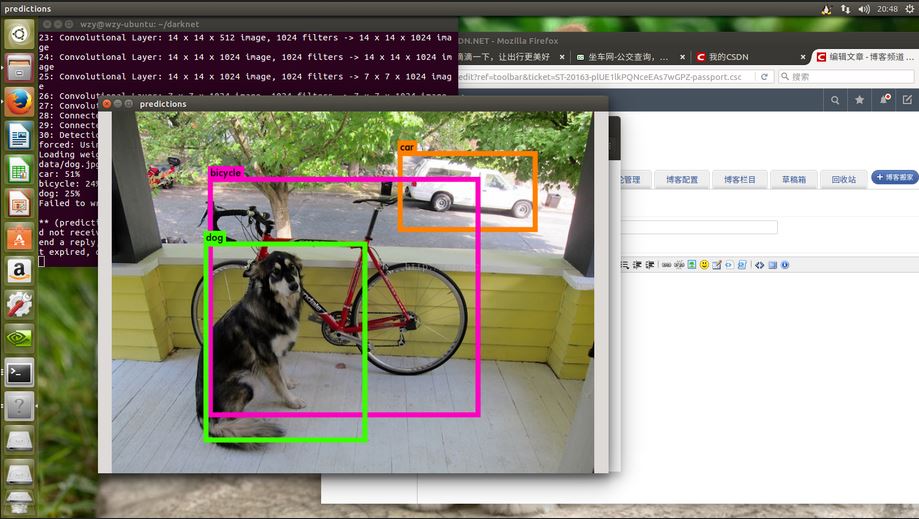The height and width of the screenshot is (519, 919).
Task: Switch to the 坐车网-公交查询 Firefox tab
Action: [x=628, y=57]
